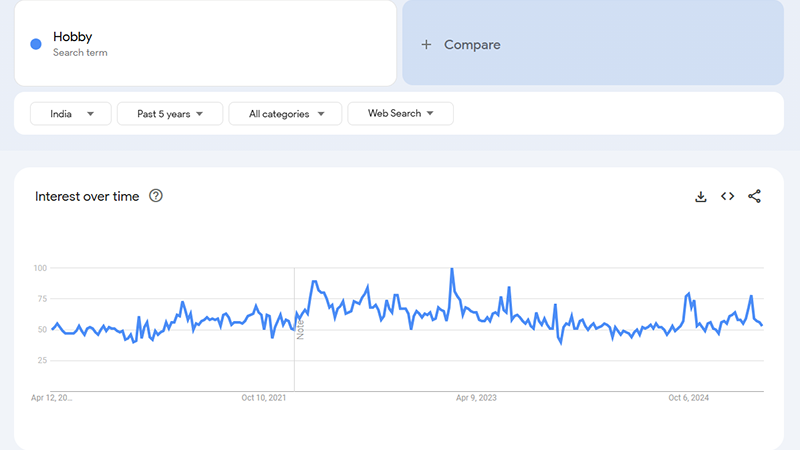The width and height of the screenshot is (800, 450).
Task: Click the Note marker on the chart
Action: tap(300, 330)
